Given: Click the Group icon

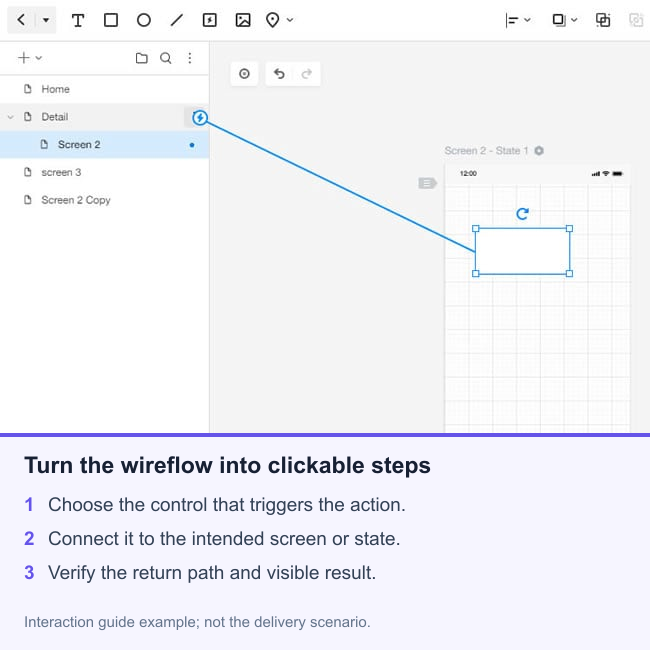Looking at the screenshot, I should click(x=603, y=20).
